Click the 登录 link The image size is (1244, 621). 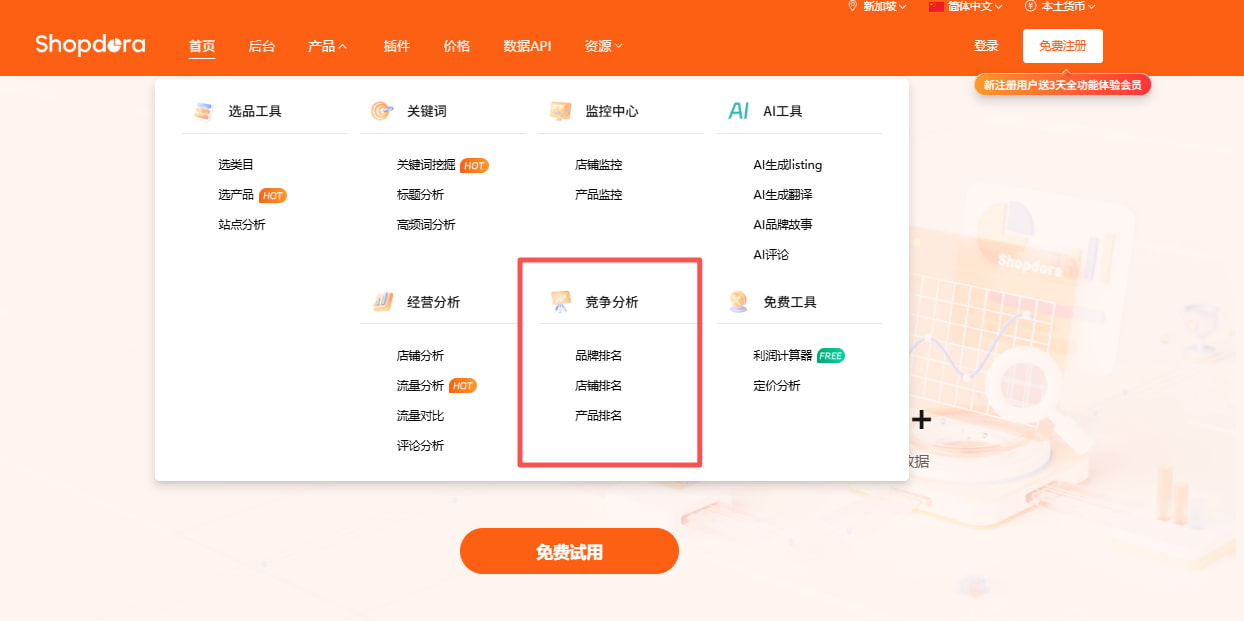pyautogui.click(x=985, y=45)
